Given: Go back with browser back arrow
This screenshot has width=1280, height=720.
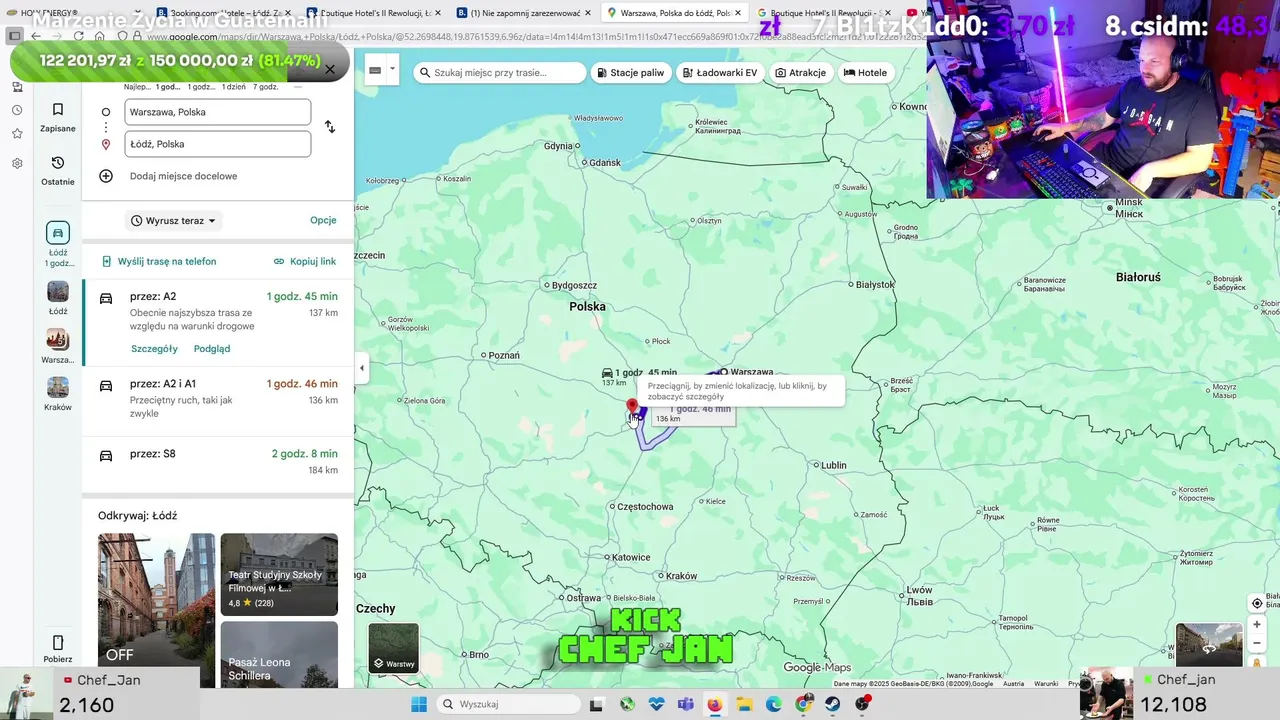Looking at the screenshot, I should point(36,36).
